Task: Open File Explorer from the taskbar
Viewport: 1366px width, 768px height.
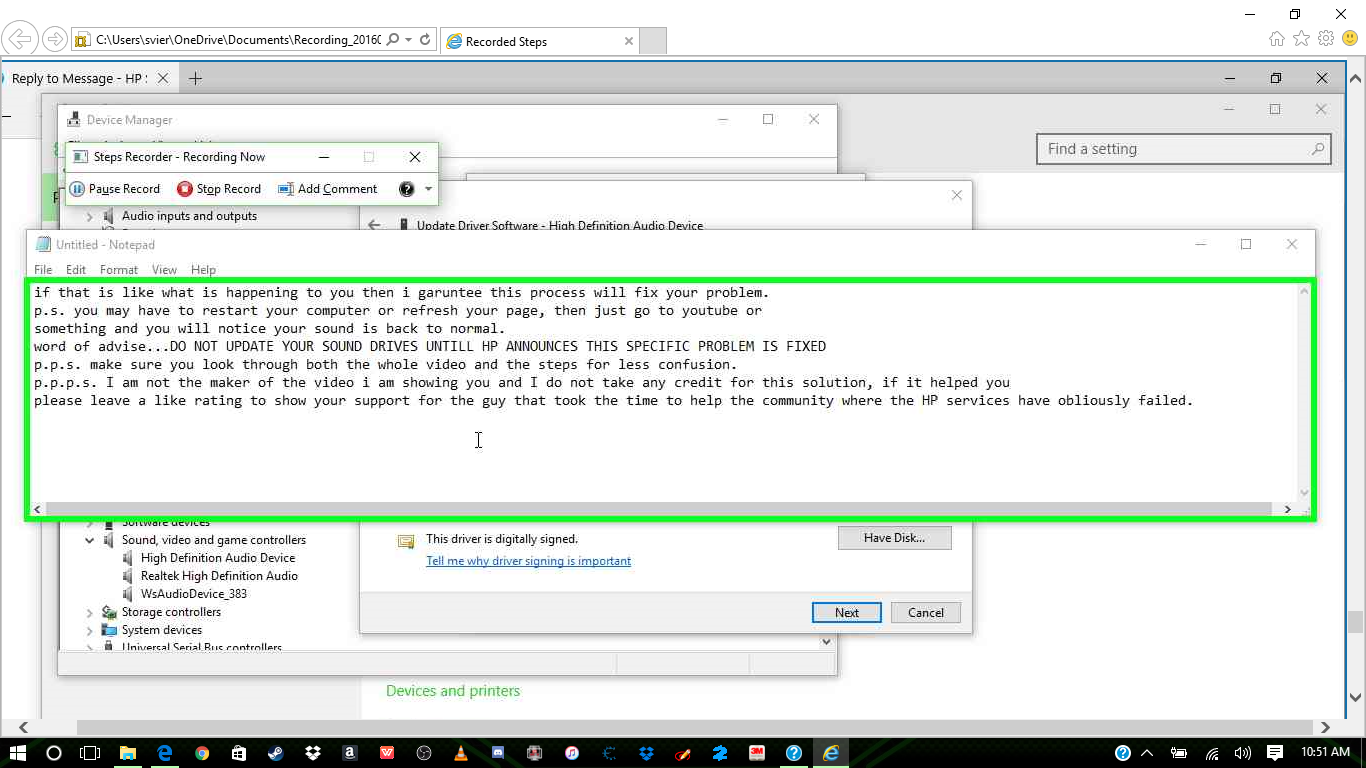Action: tap(128, 753)
